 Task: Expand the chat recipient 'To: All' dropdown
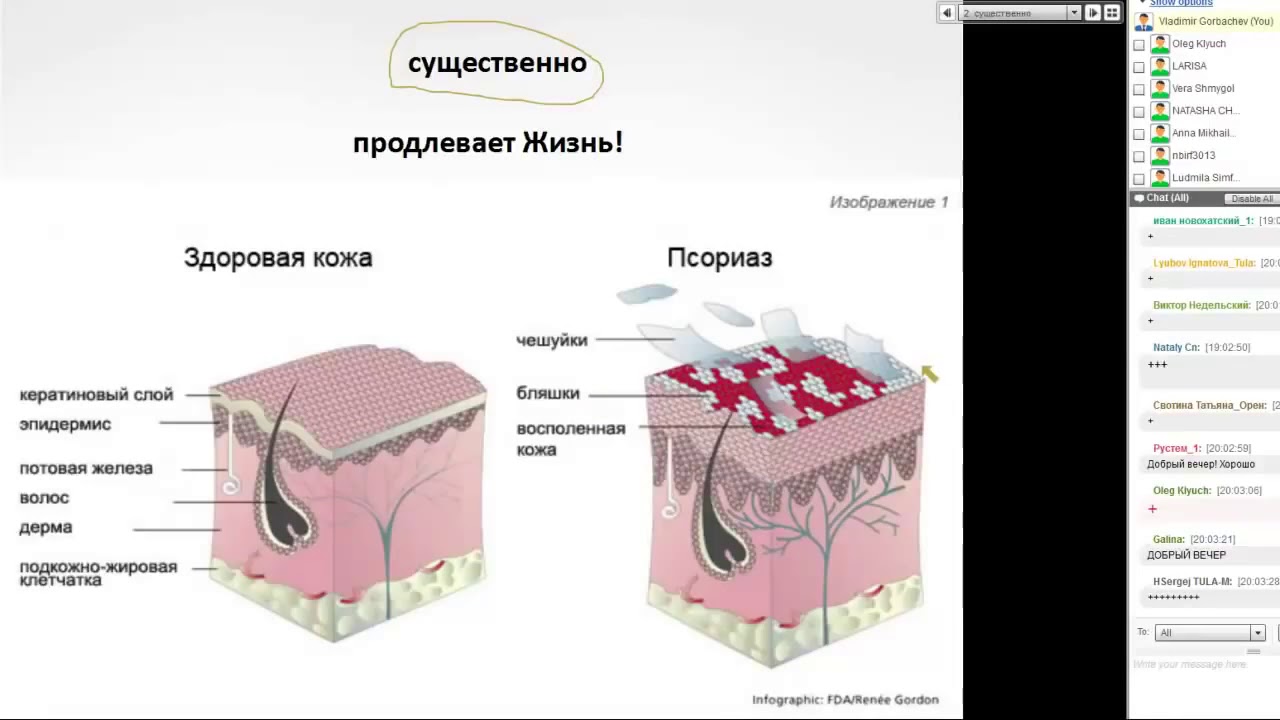(1257, 633)
